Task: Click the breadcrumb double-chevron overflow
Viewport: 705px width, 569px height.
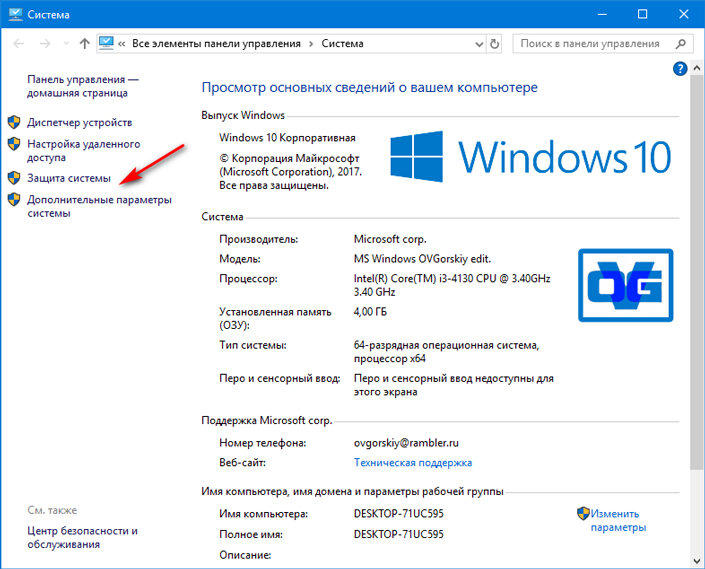Action: click(121, 44)
